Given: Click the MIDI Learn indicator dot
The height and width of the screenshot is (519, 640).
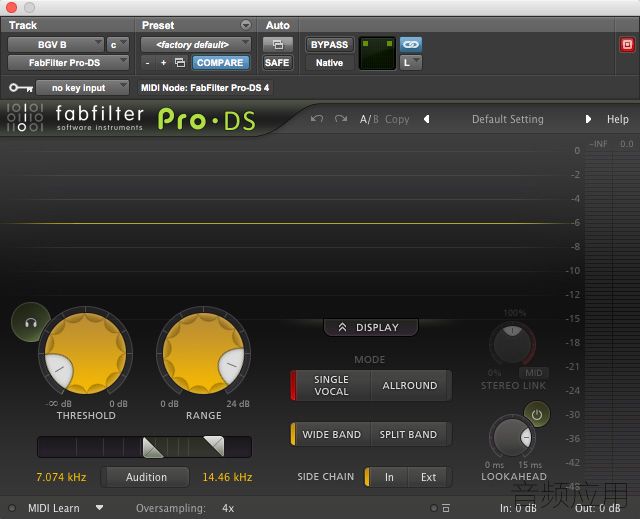Looking at the screenshot, I should coord(12,508).
